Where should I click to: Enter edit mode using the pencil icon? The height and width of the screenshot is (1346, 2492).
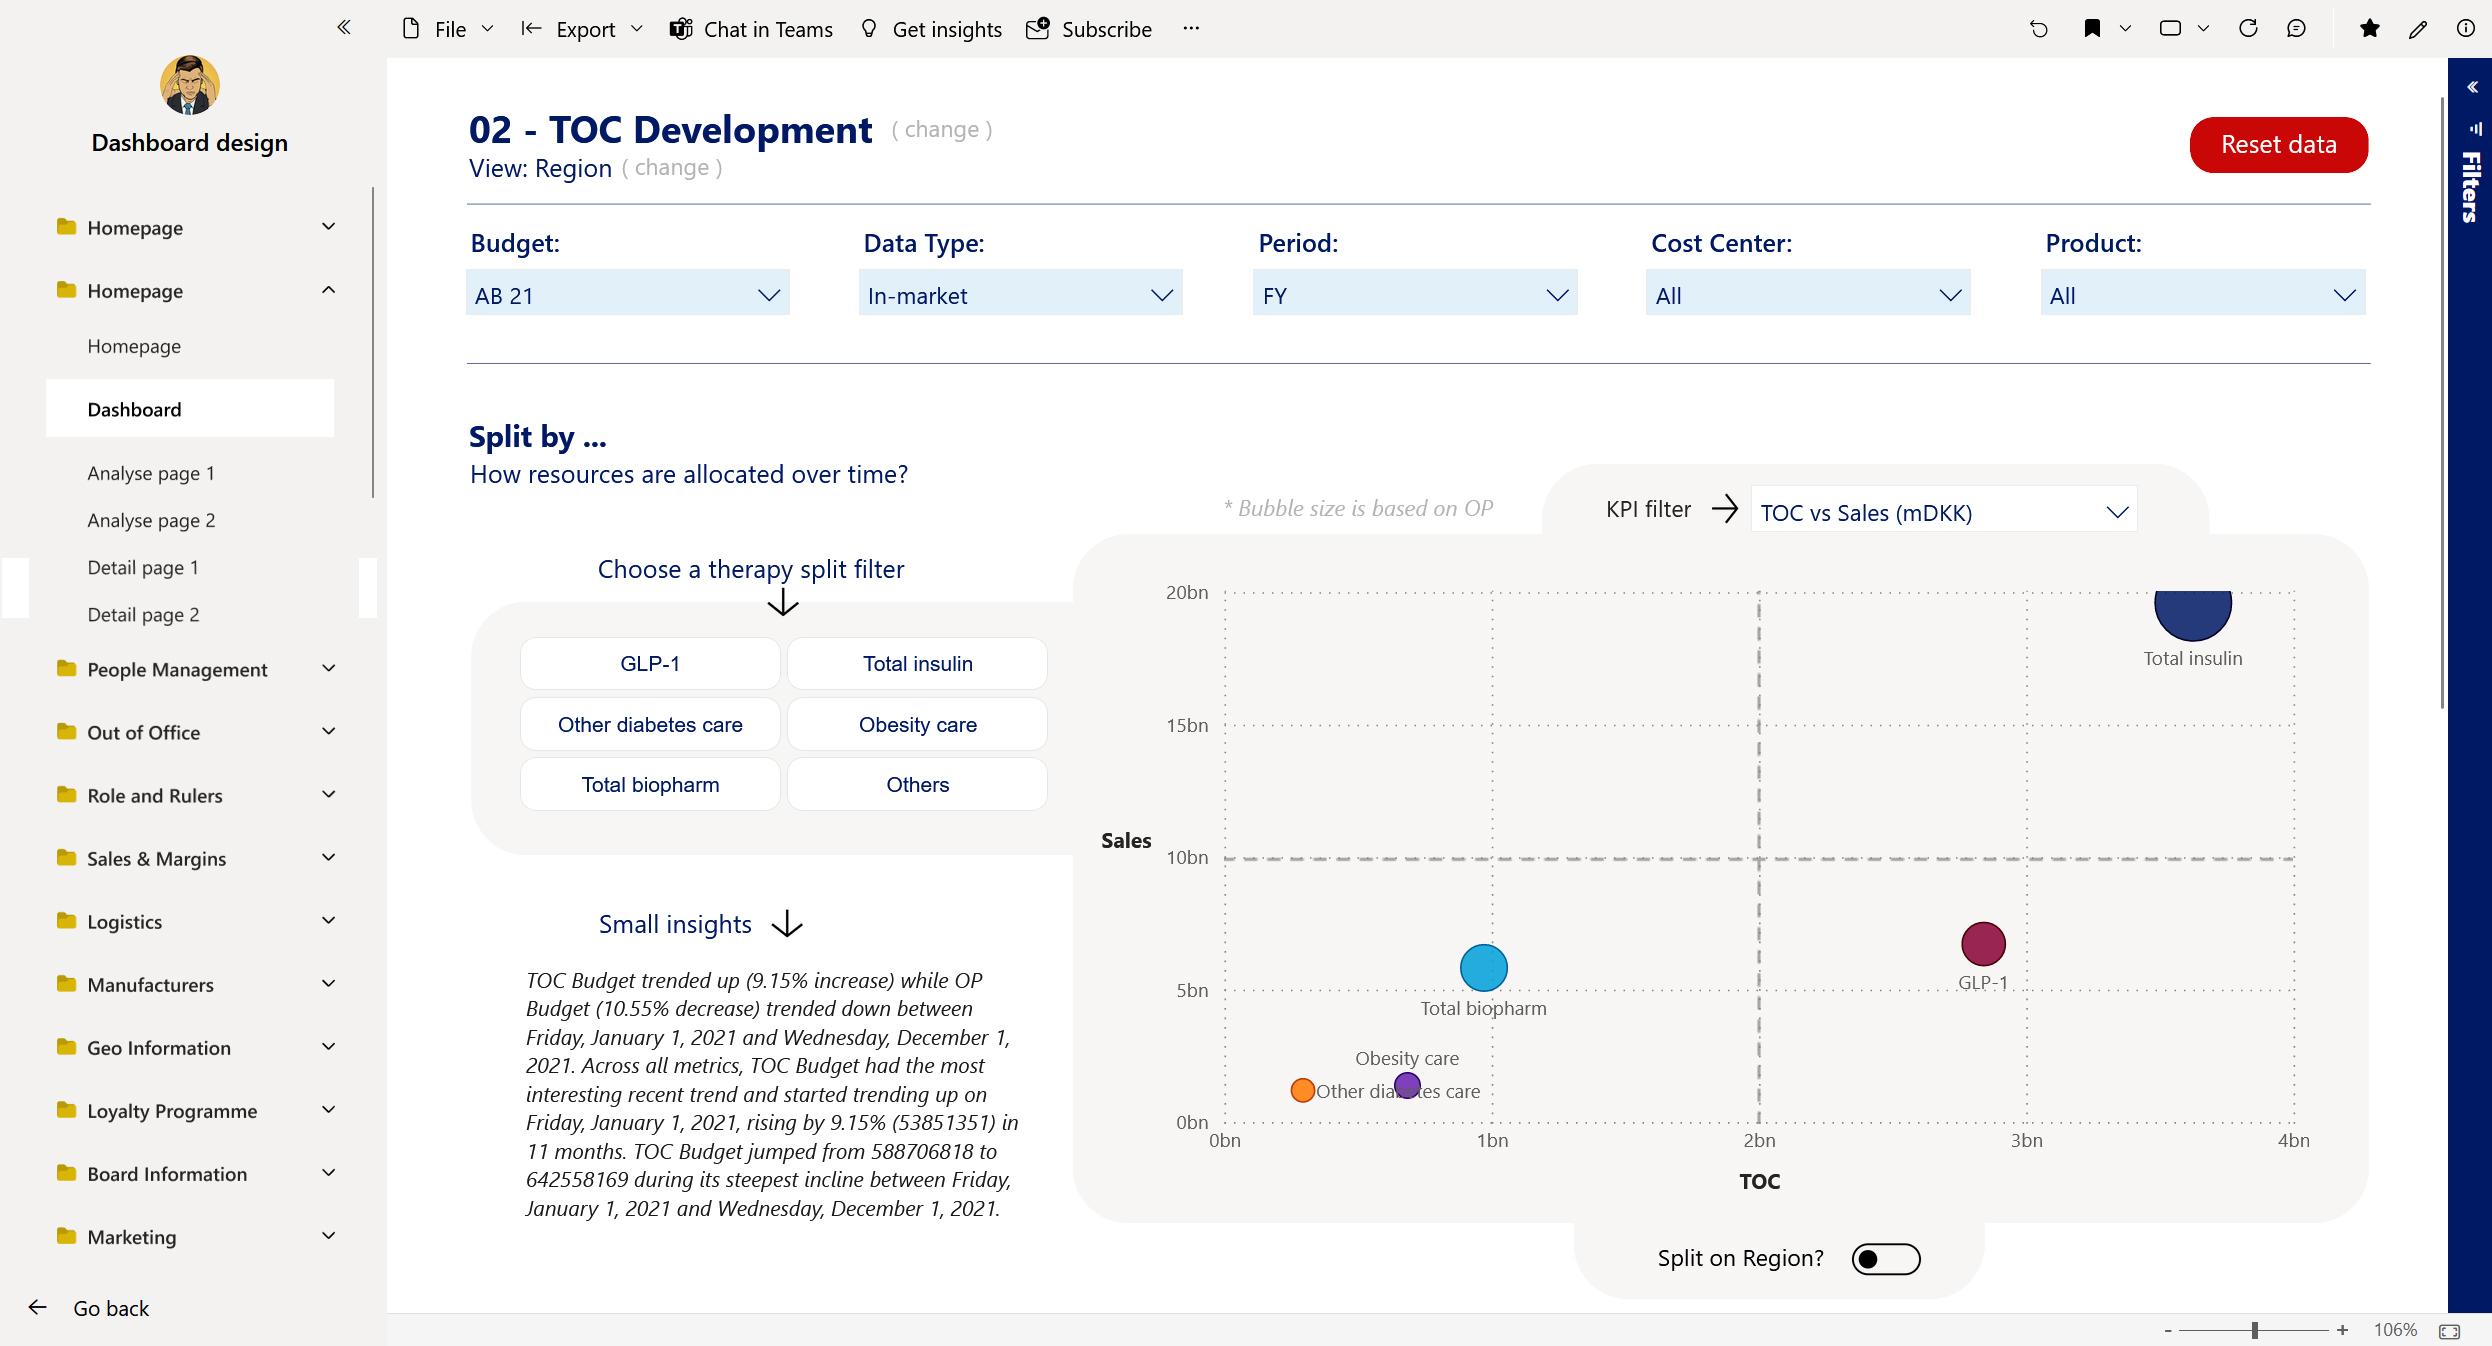click(x=2418, y=28)
